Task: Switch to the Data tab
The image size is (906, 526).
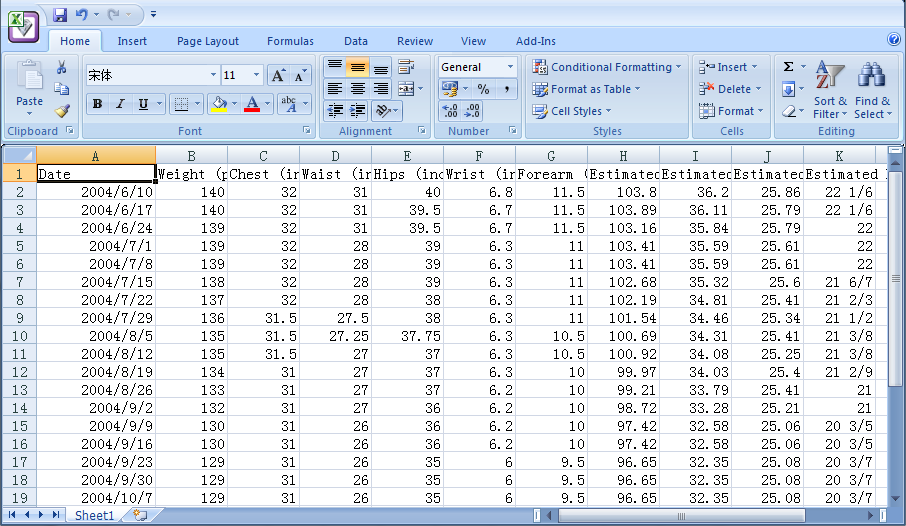Action: (356, 41)
